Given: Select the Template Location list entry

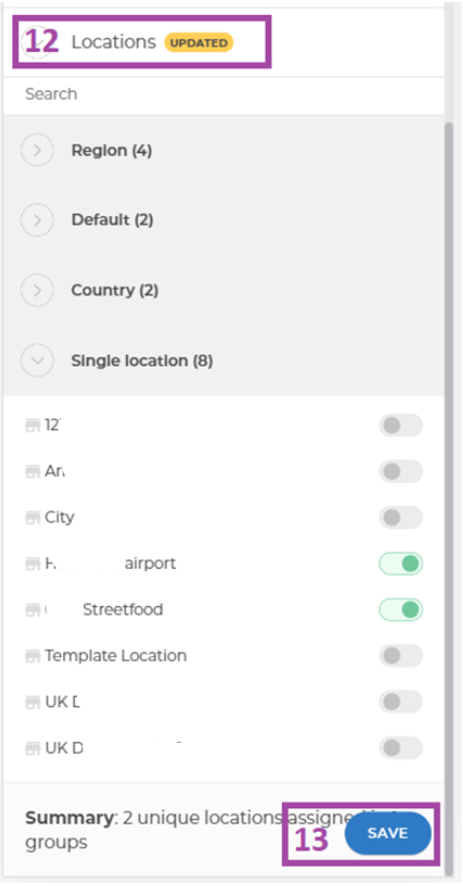Looking at the screenshot, I should pos(115,656).
